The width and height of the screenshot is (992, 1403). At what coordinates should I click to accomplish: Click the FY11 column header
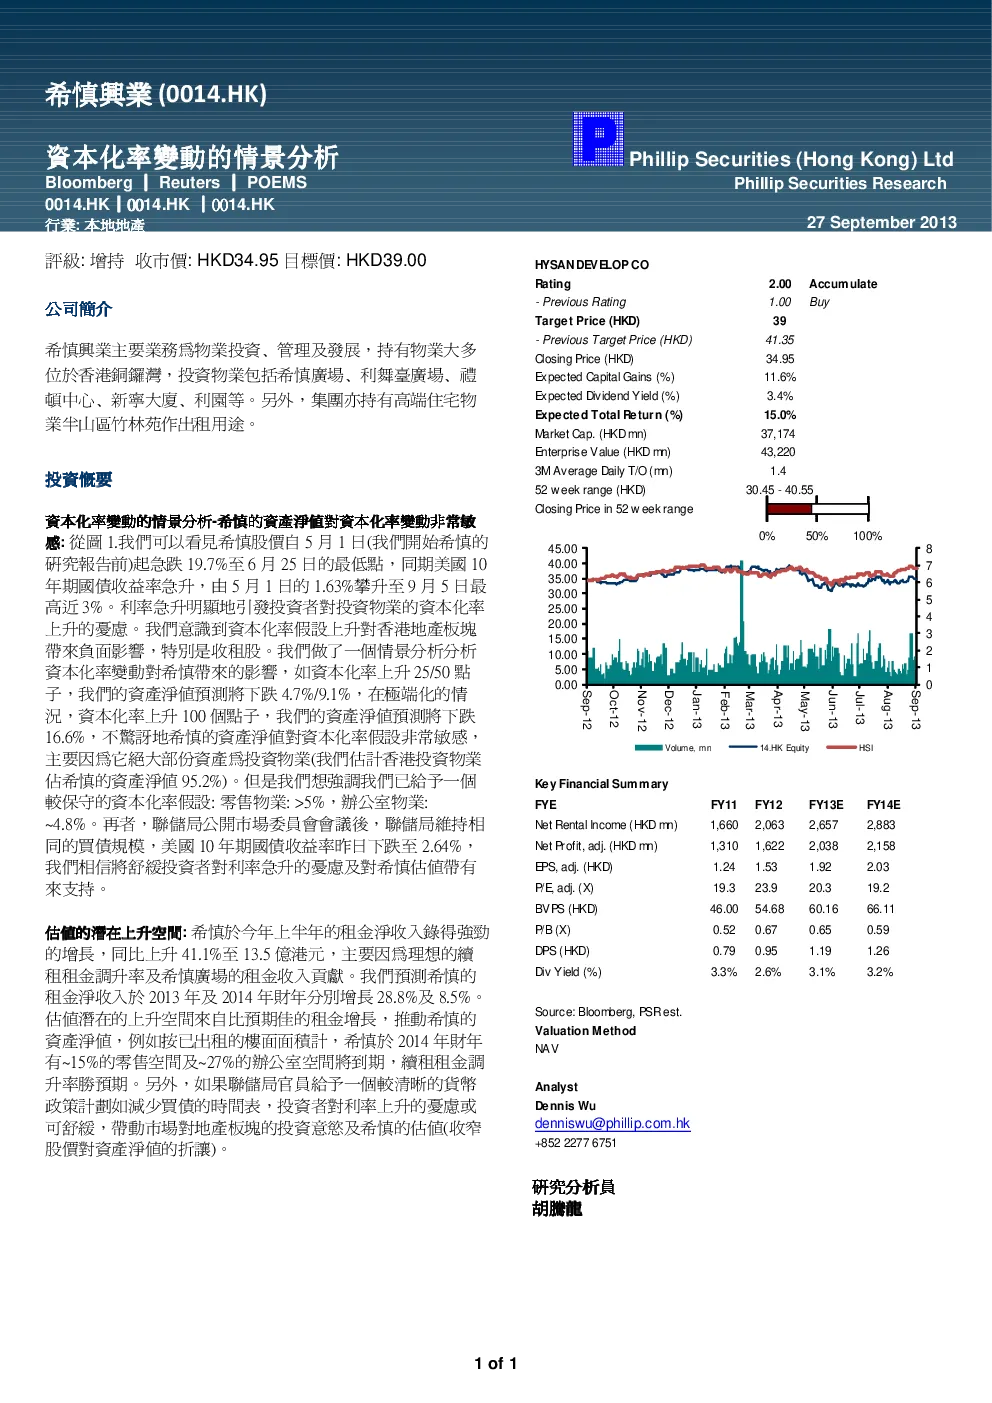coord(724,805)
